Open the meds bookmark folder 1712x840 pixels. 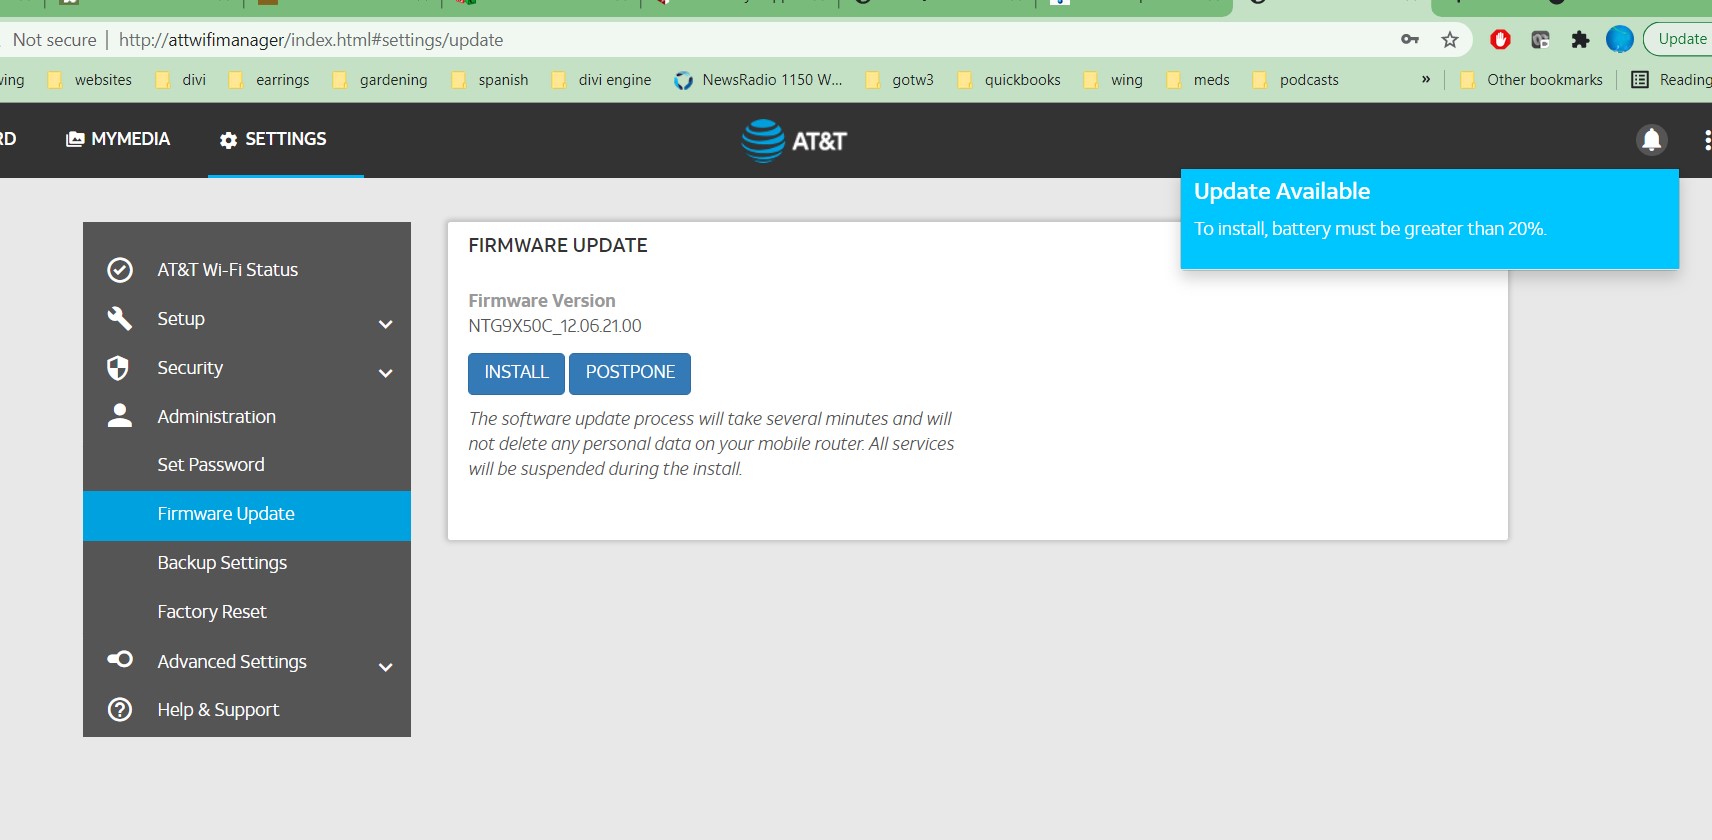(x=1198, y=80)
